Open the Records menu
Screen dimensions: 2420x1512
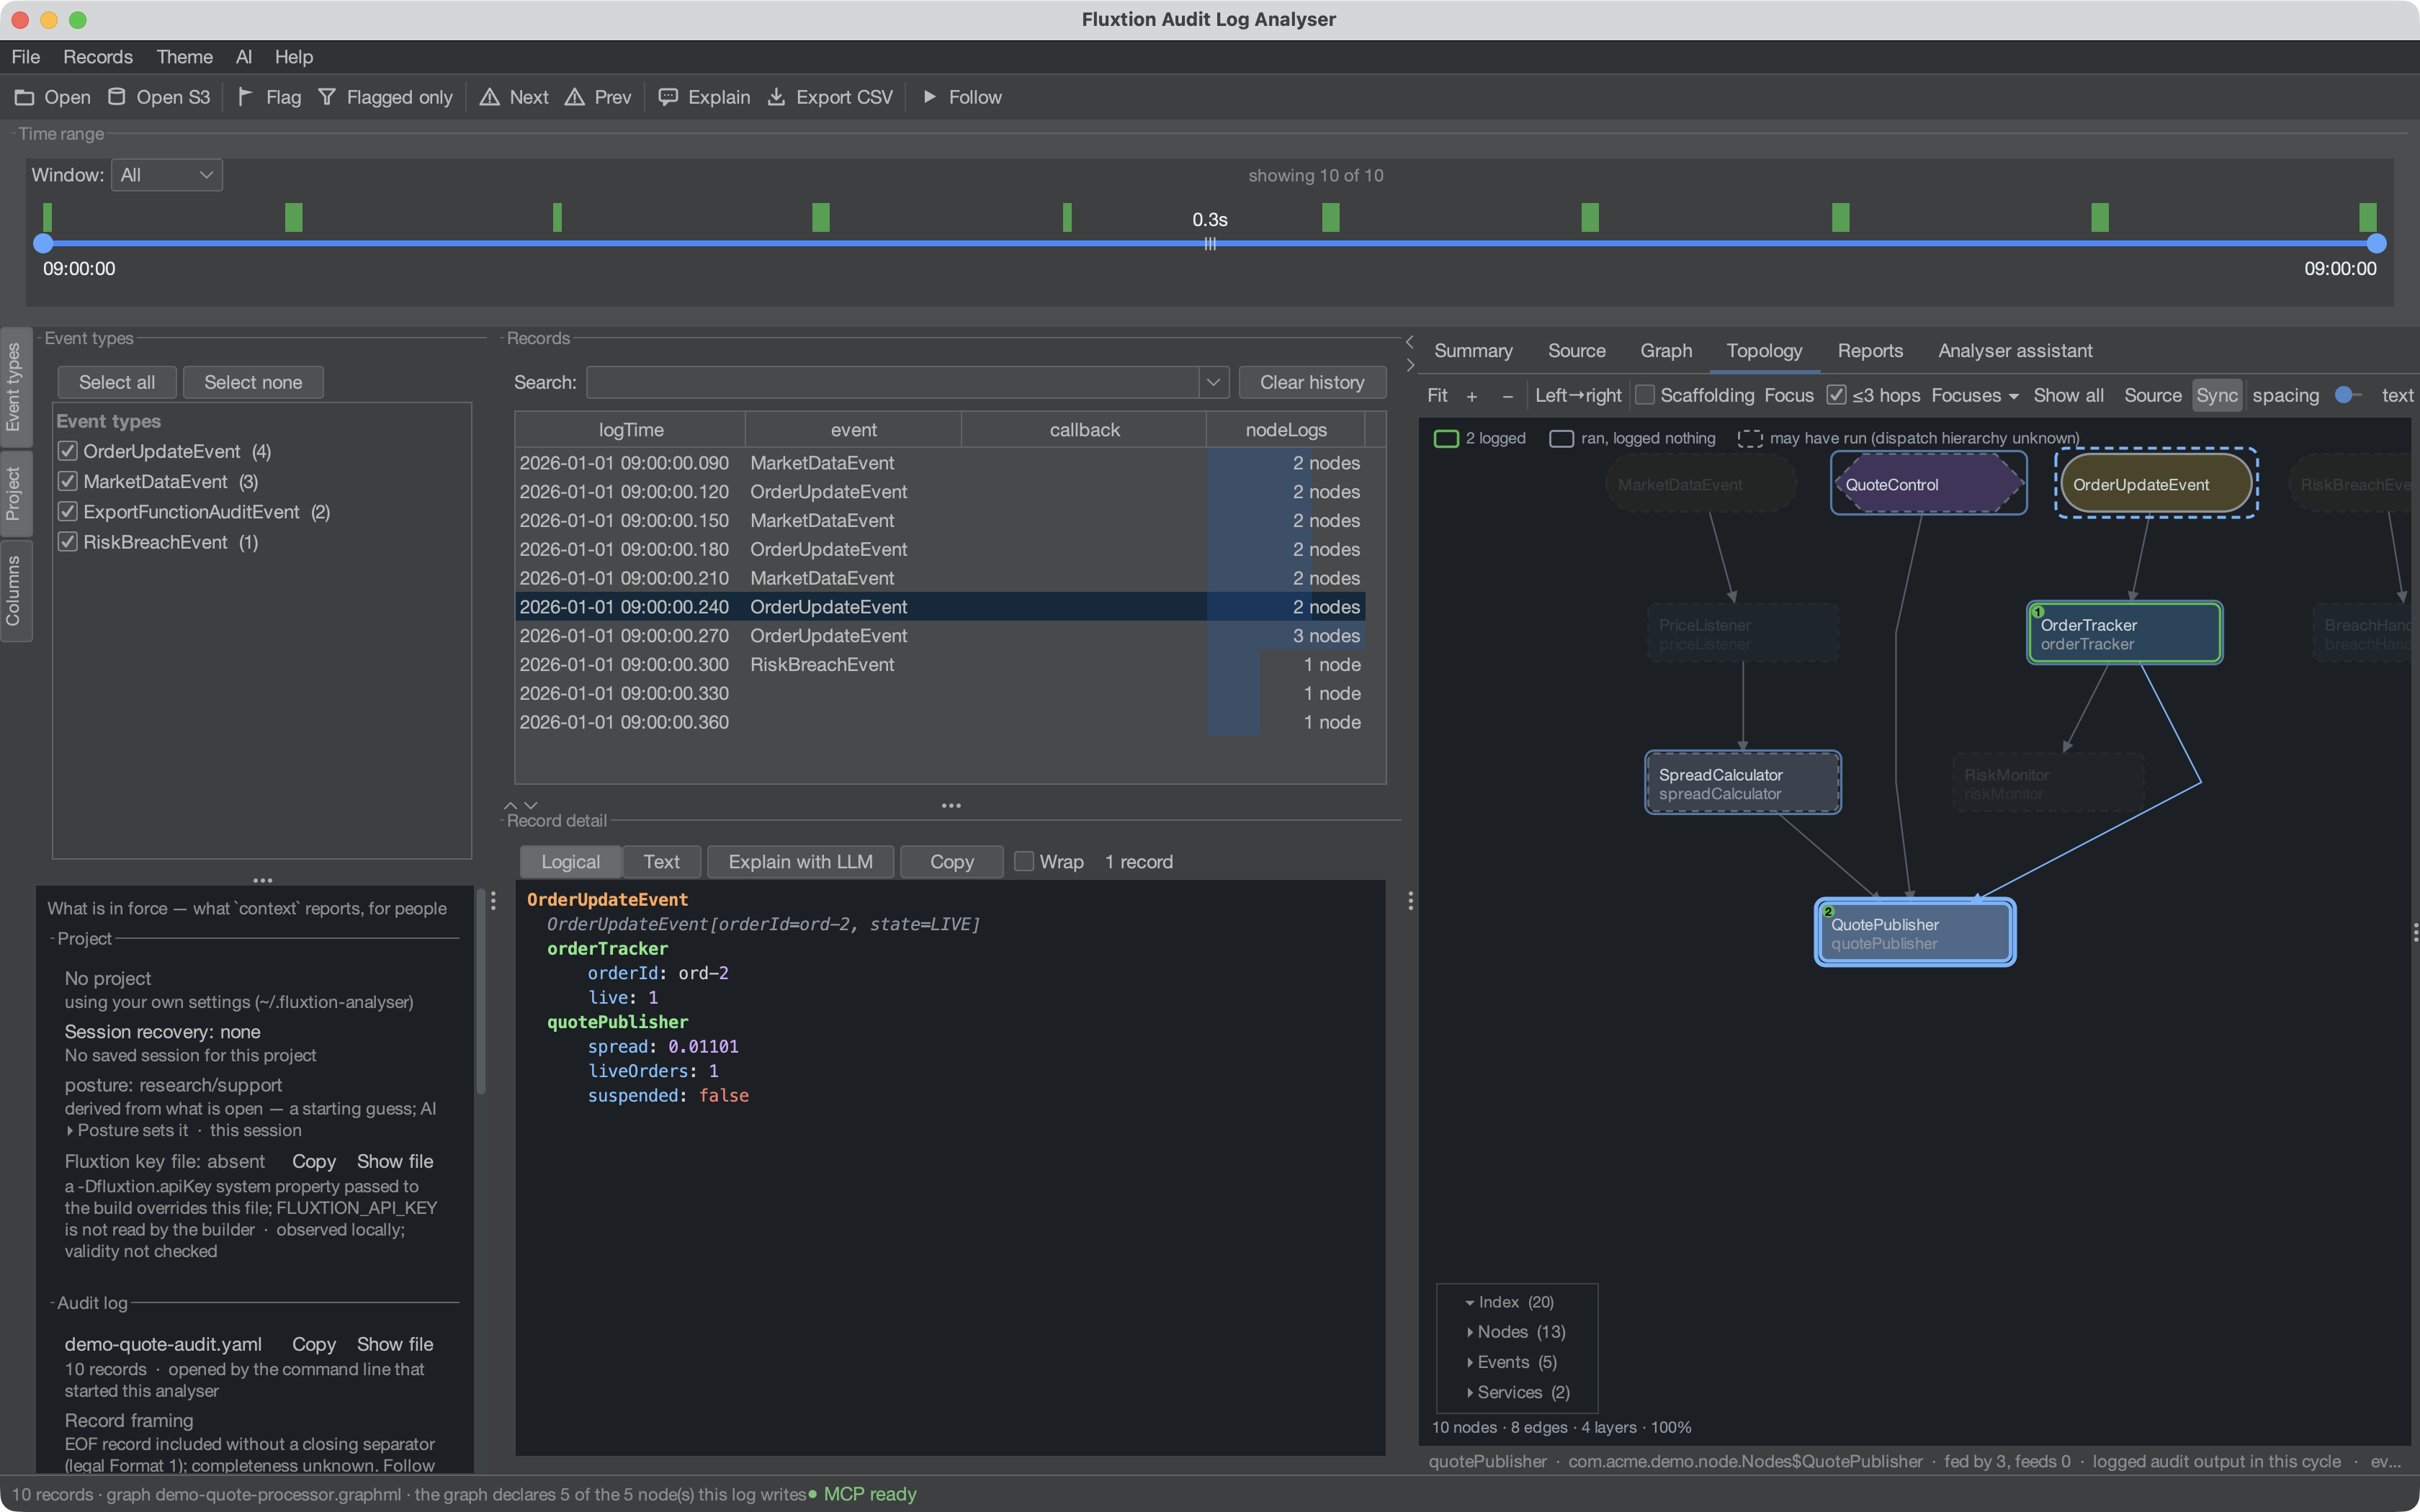click(x=98, y=57)
